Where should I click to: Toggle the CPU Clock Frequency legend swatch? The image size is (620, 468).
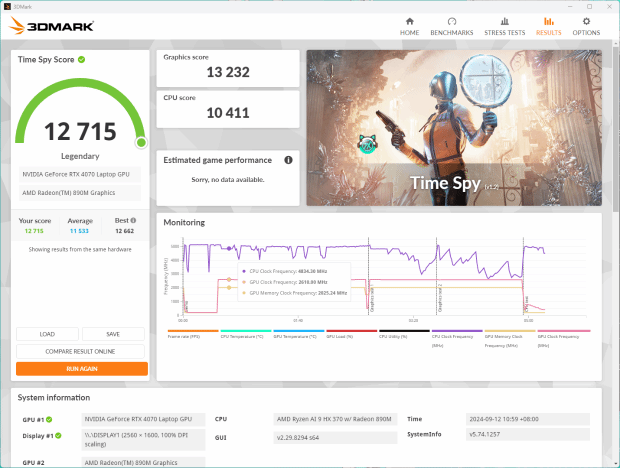[457, 331]
